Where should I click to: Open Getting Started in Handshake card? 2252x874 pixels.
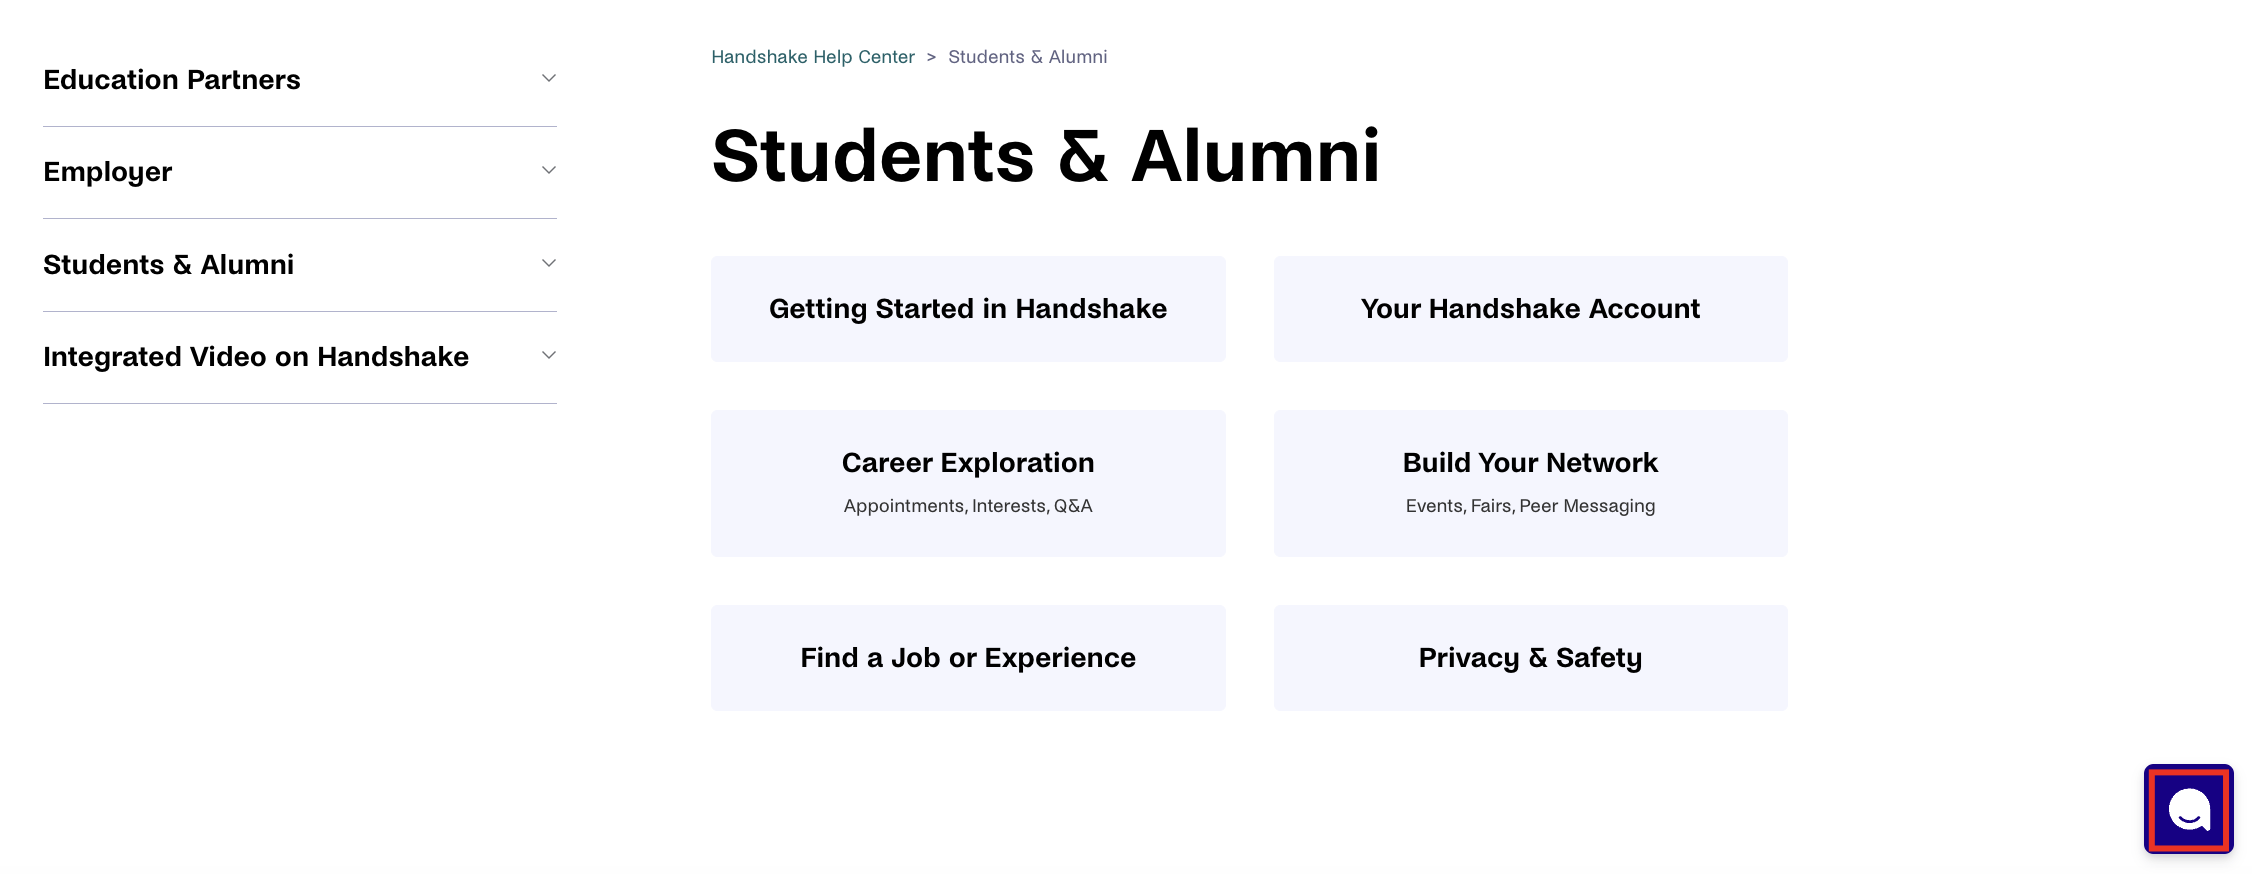click(x=968, y=309)
